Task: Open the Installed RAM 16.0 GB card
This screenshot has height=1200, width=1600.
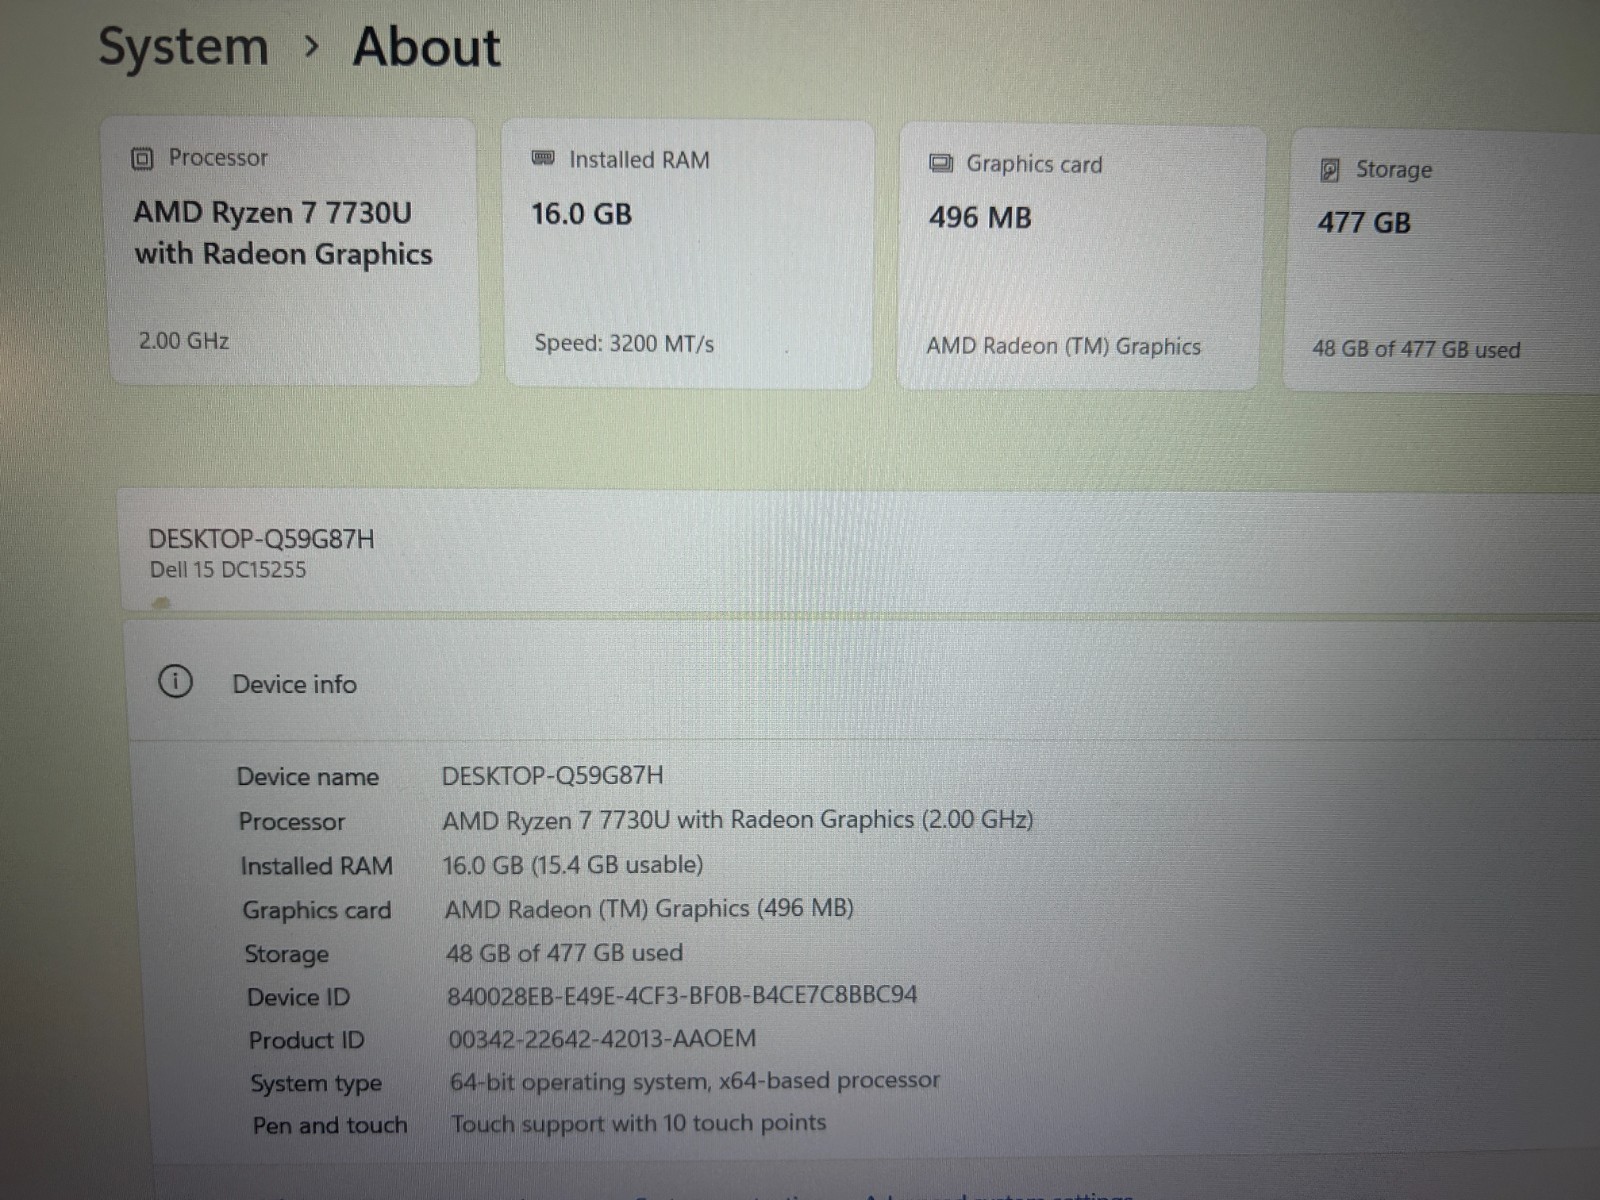Action: [x=688, y=254]
